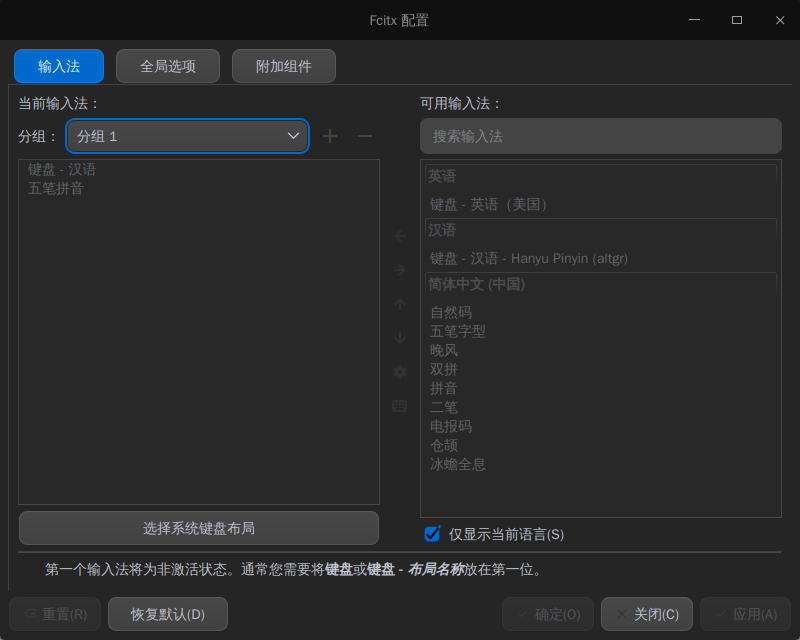Click the left arrow to remove input method
The image size is (800, 640).
click(399, 236)
